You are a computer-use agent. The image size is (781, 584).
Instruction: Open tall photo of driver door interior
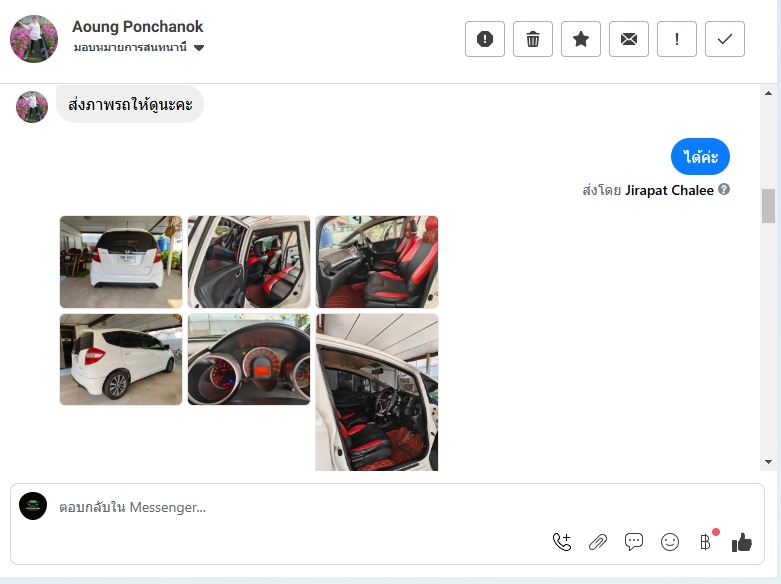point(377,392)
